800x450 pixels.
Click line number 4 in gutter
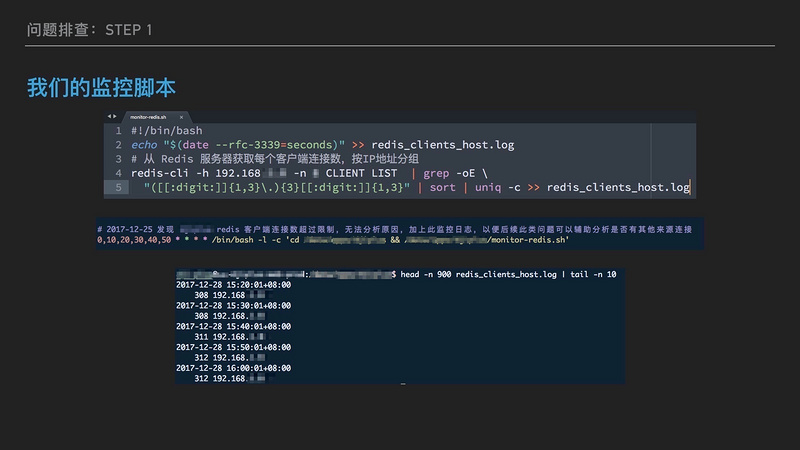[x=118, y=173]
